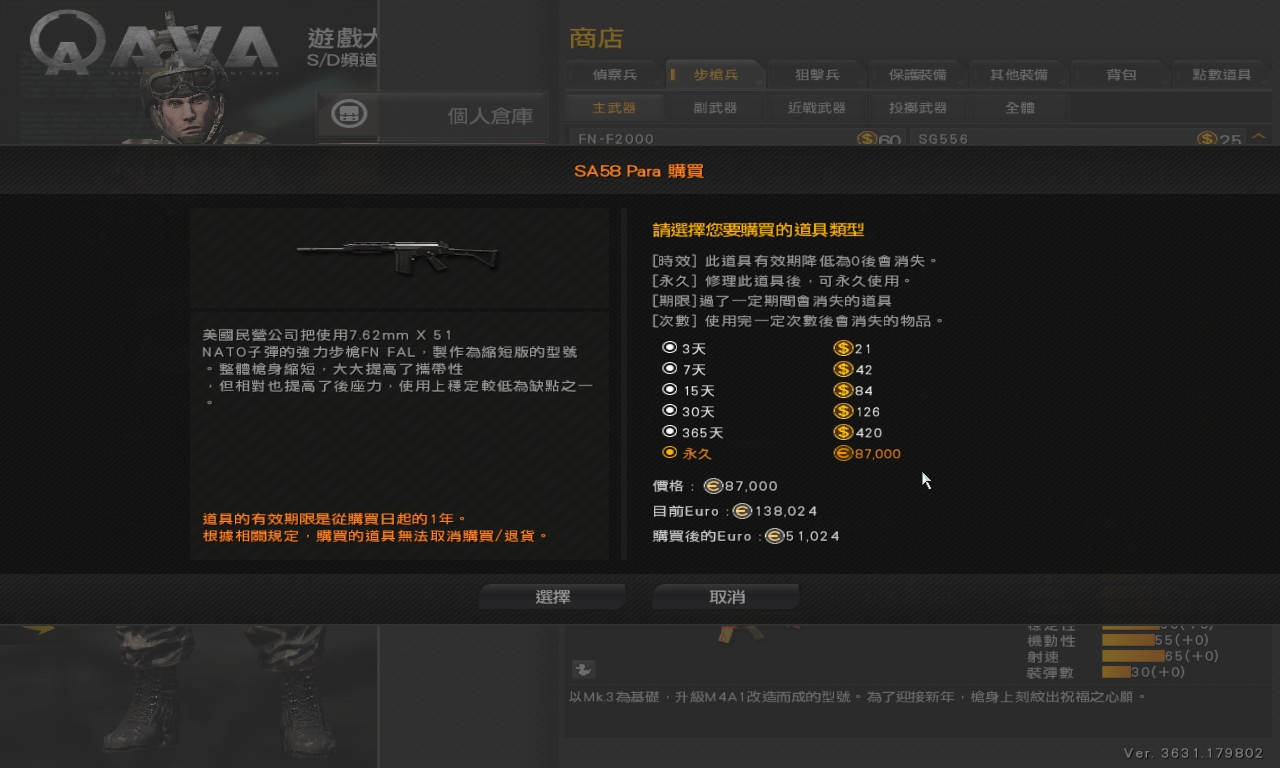Choose the 15天 rental period
This screenshot has height=768, width=1280.
[669, 390]
